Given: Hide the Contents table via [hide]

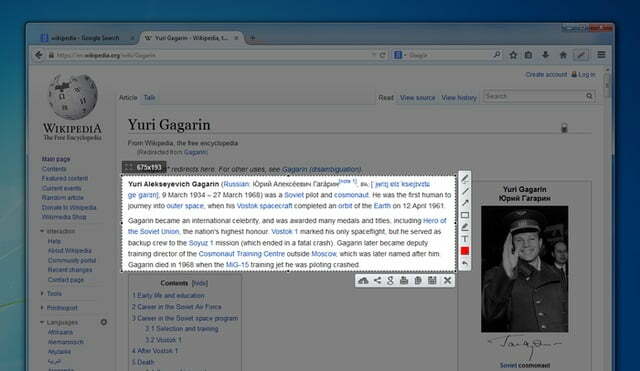Looking at the screenshot, I should click(200, 283).
